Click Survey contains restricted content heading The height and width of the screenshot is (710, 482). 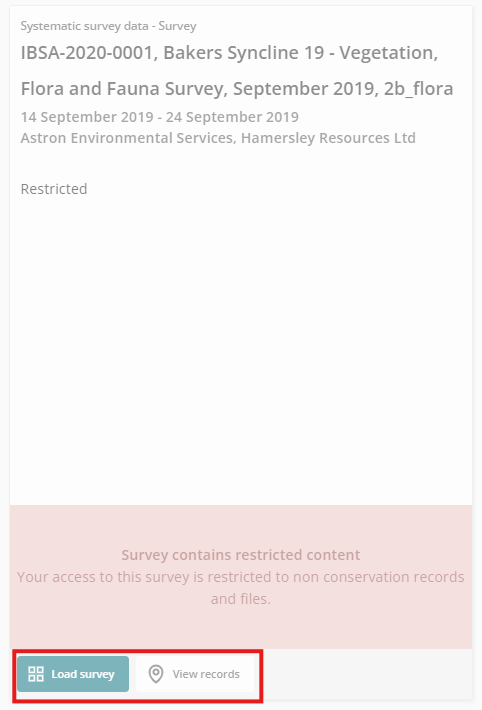tap(241, 555)
